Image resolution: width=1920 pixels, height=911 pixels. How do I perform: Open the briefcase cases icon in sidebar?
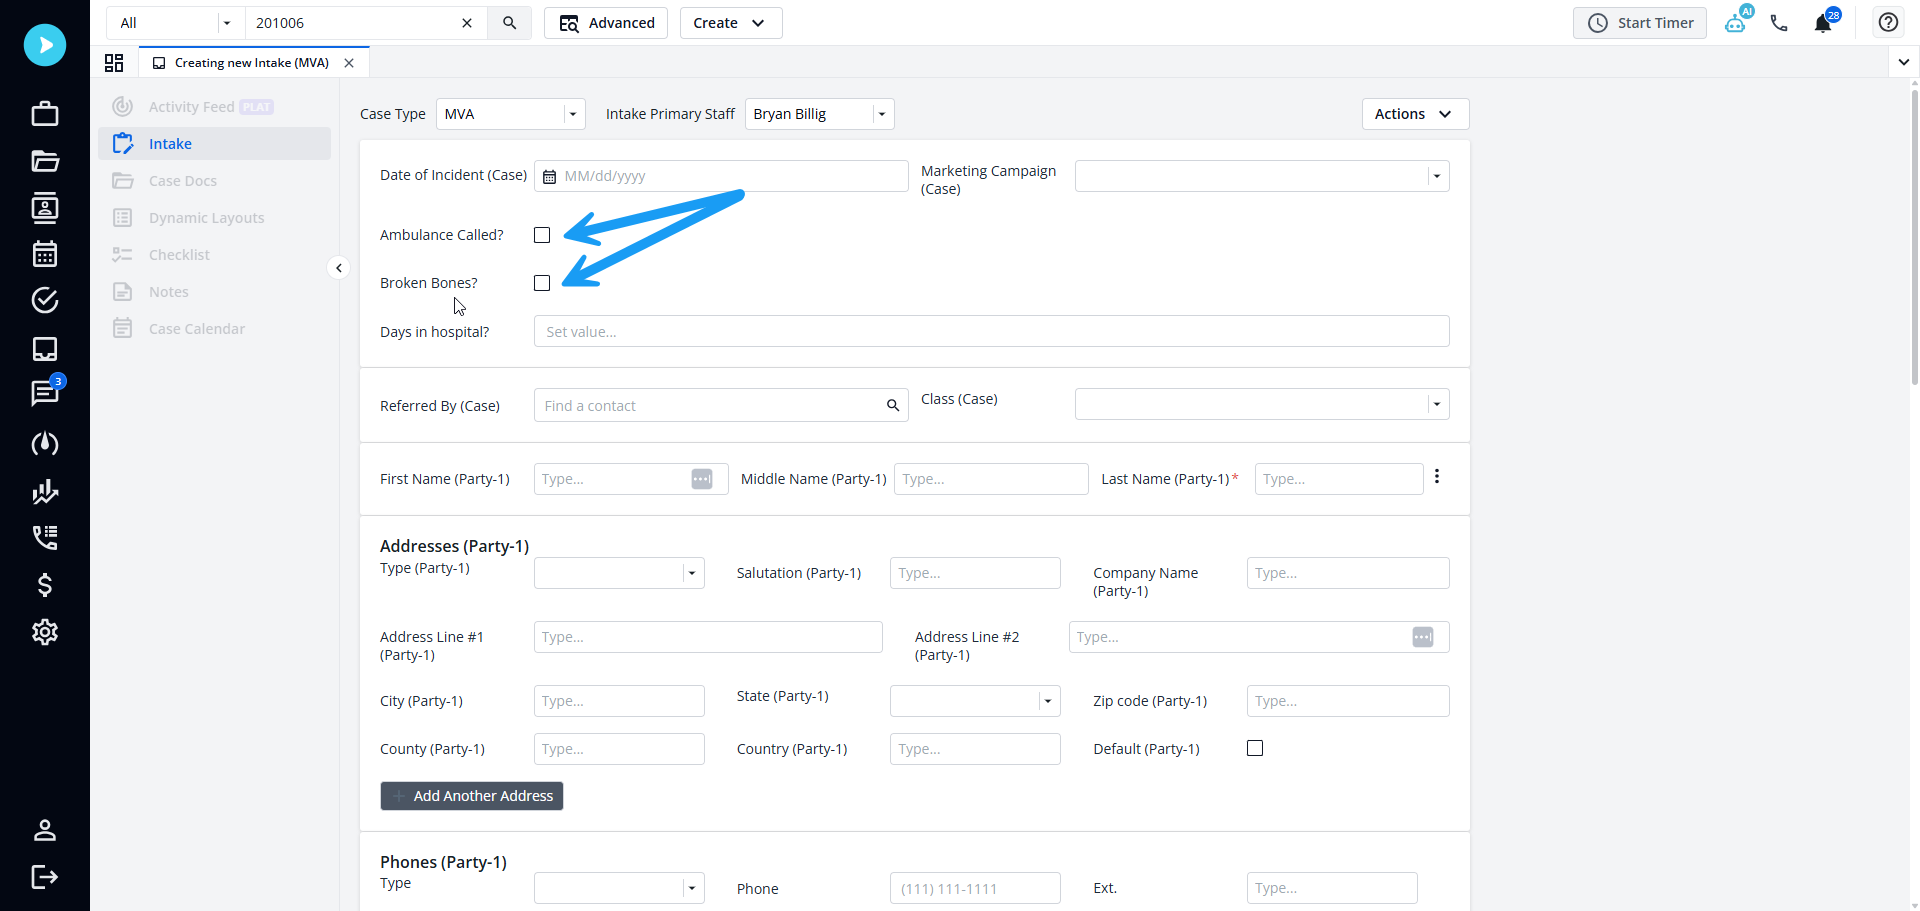pos(45,113)
